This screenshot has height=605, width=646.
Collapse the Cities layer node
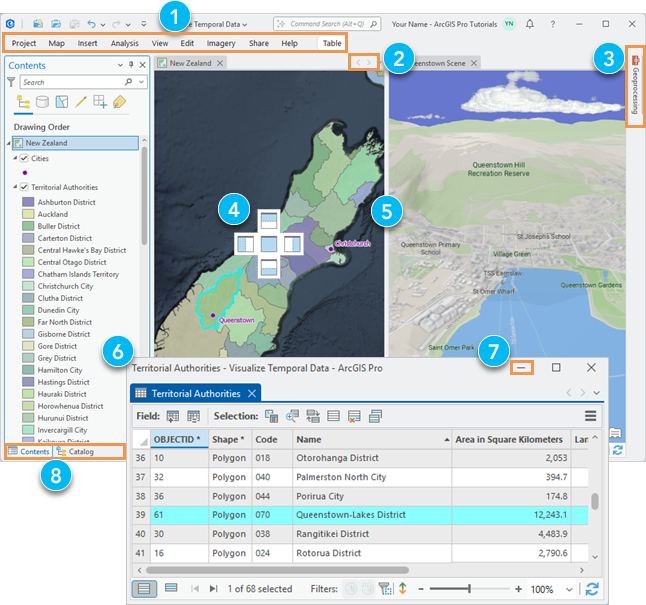click(x=15, y=158)
